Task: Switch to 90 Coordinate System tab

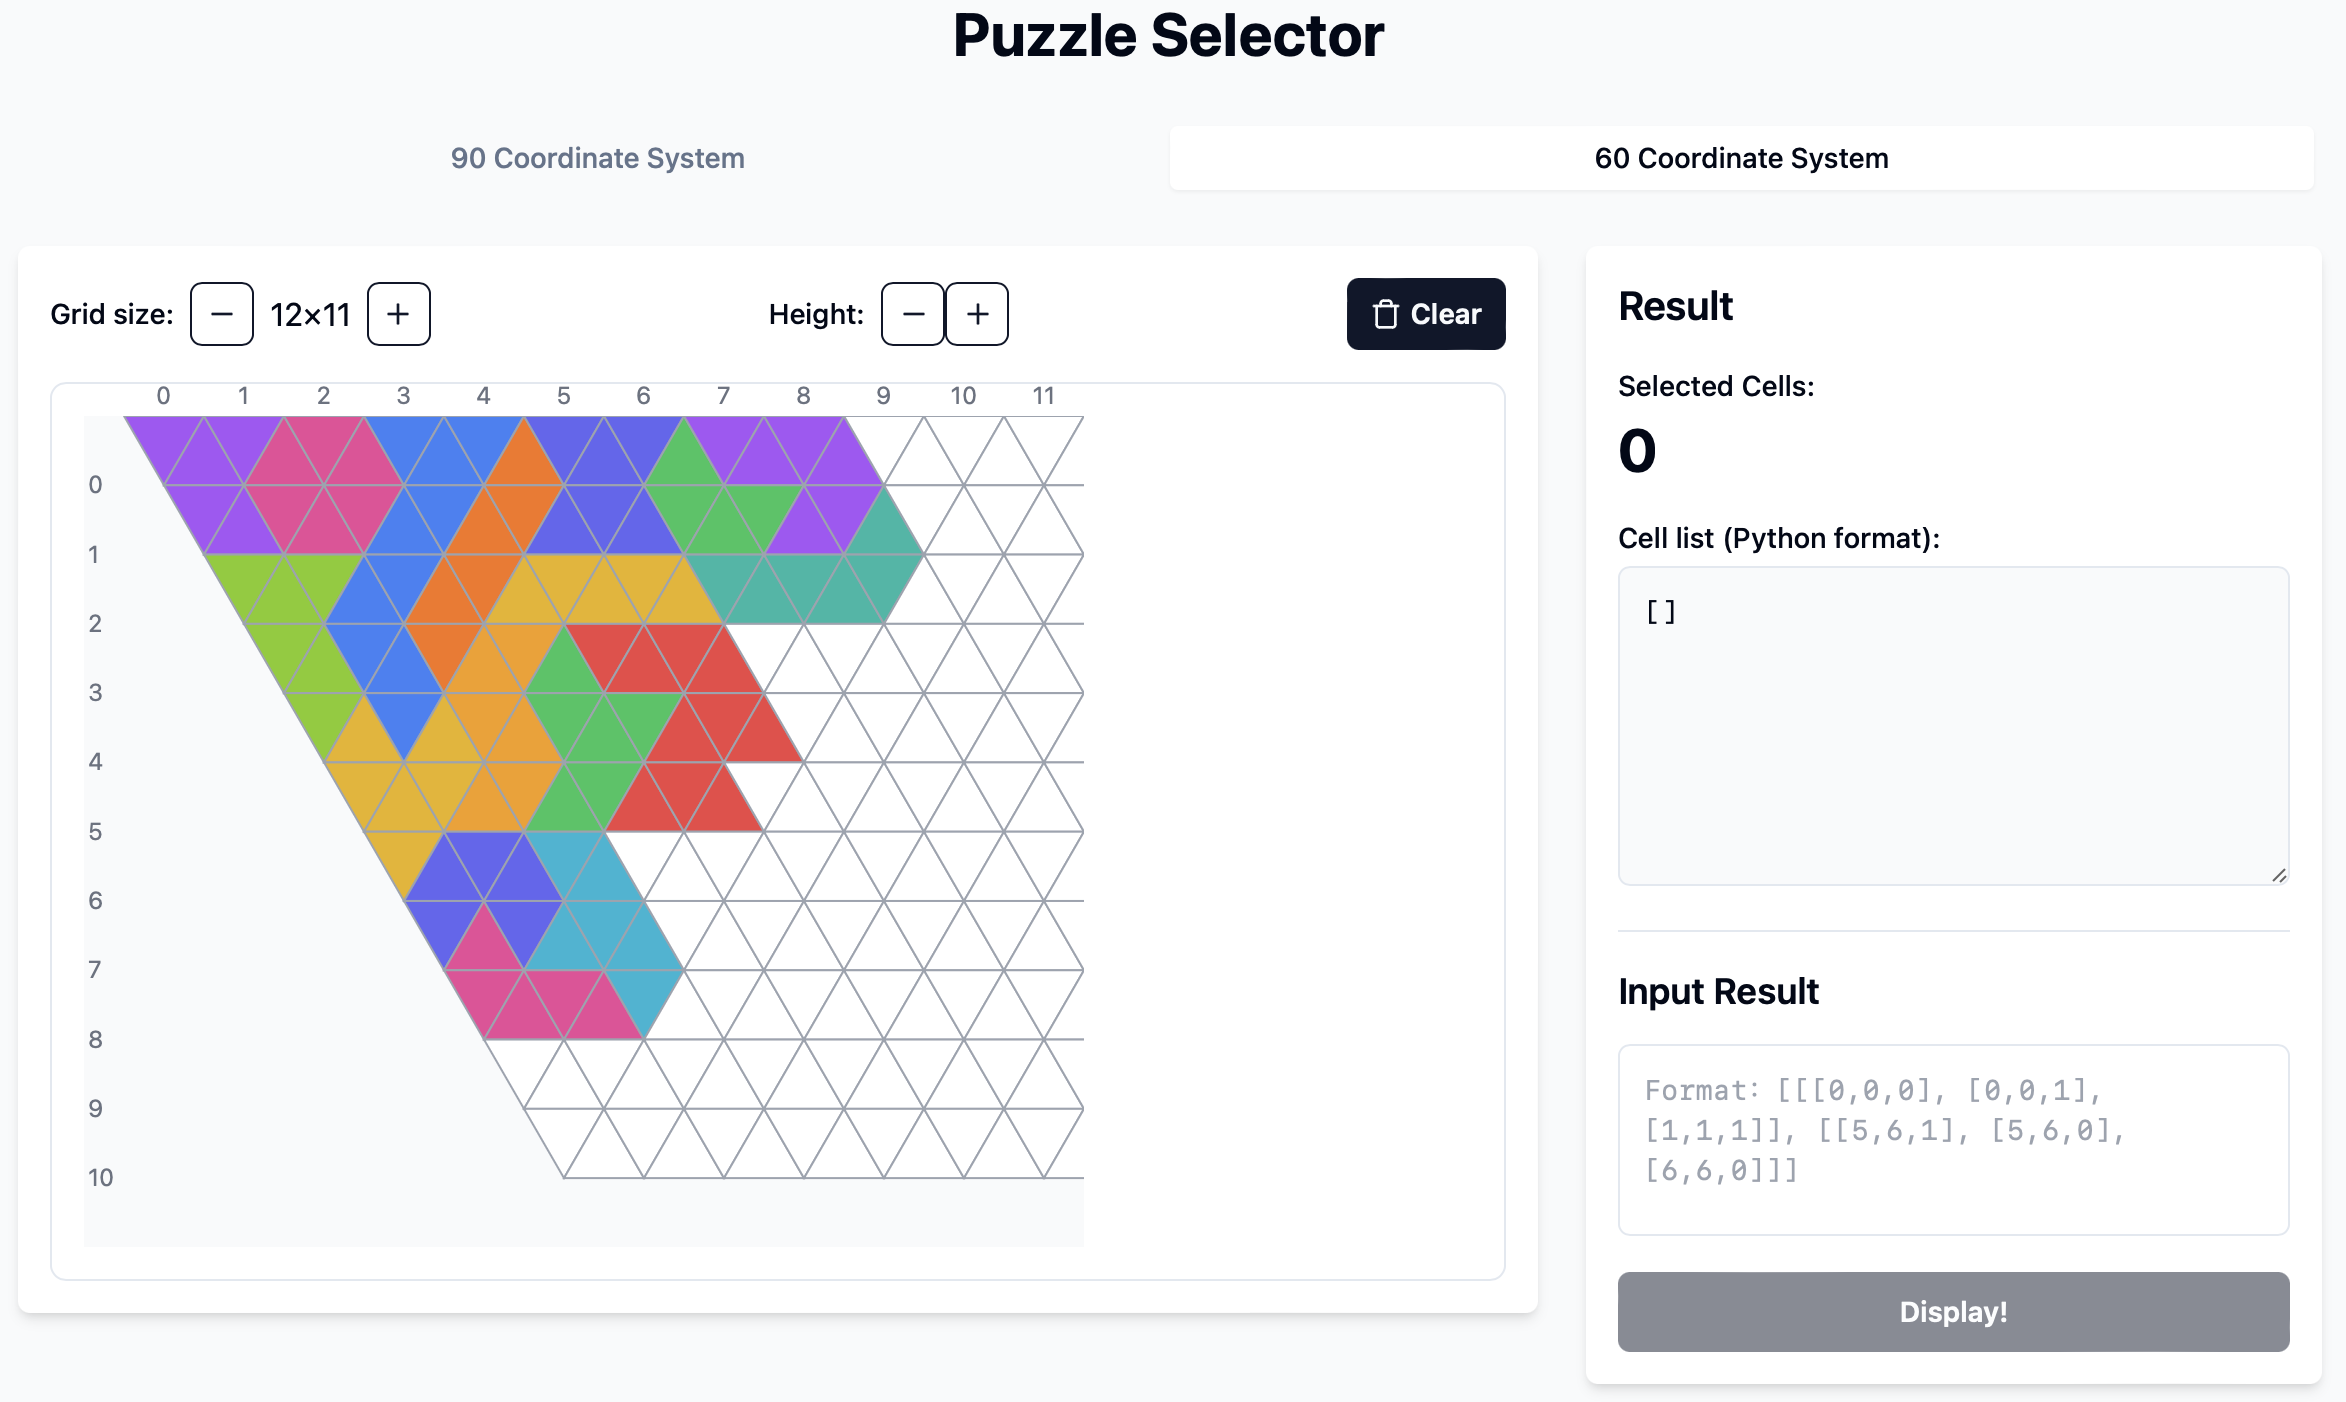Action: [x=597, y=158]
